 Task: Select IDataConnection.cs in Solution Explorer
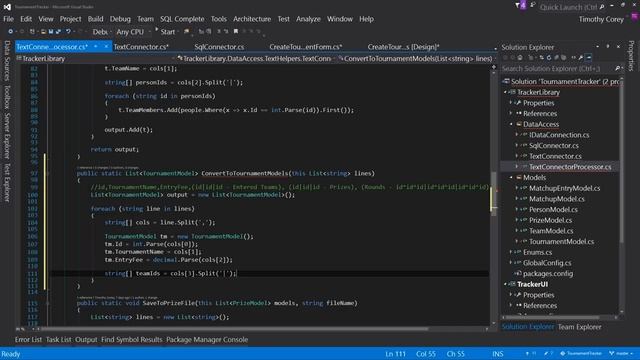pos(559,135)
